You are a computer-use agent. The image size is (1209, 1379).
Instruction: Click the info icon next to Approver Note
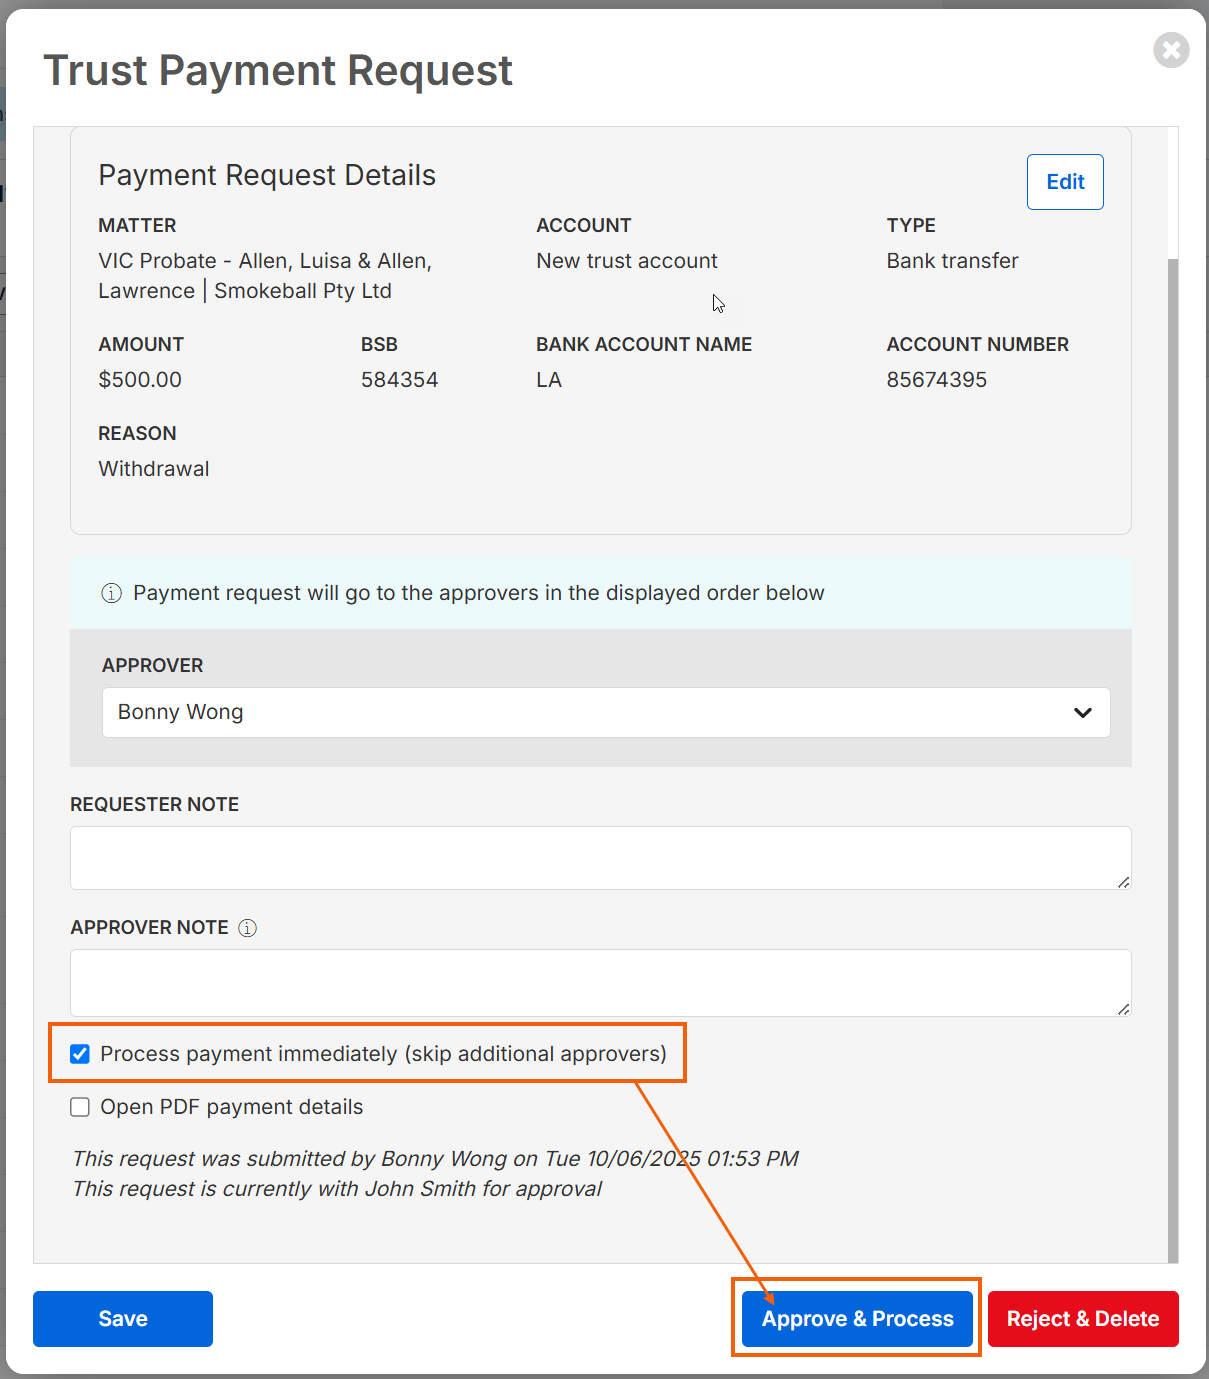click(247, 928)
